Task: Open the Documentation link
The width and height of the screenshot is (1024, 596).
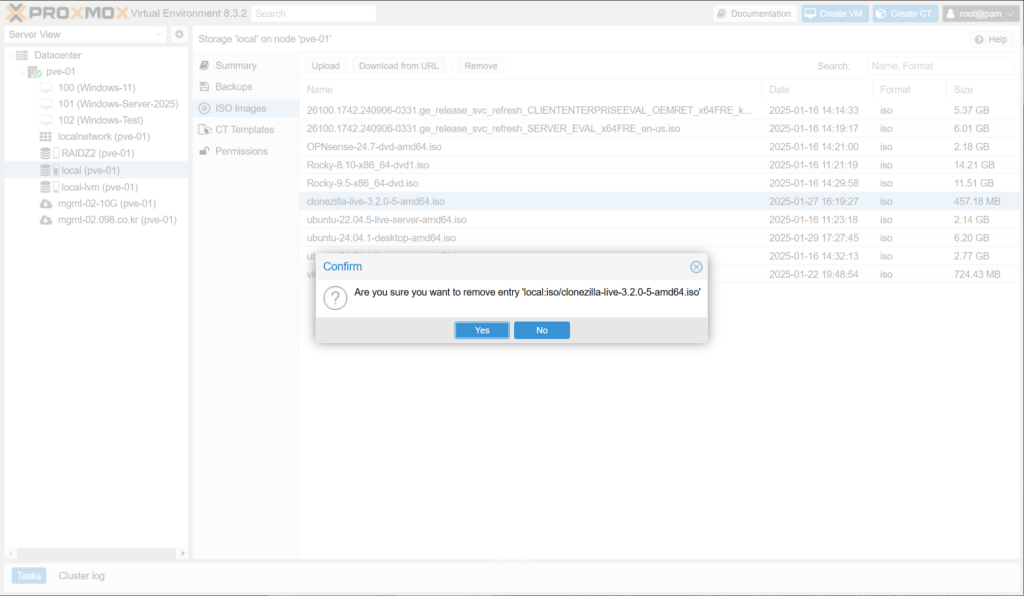Action: click(x=754, y=14)
